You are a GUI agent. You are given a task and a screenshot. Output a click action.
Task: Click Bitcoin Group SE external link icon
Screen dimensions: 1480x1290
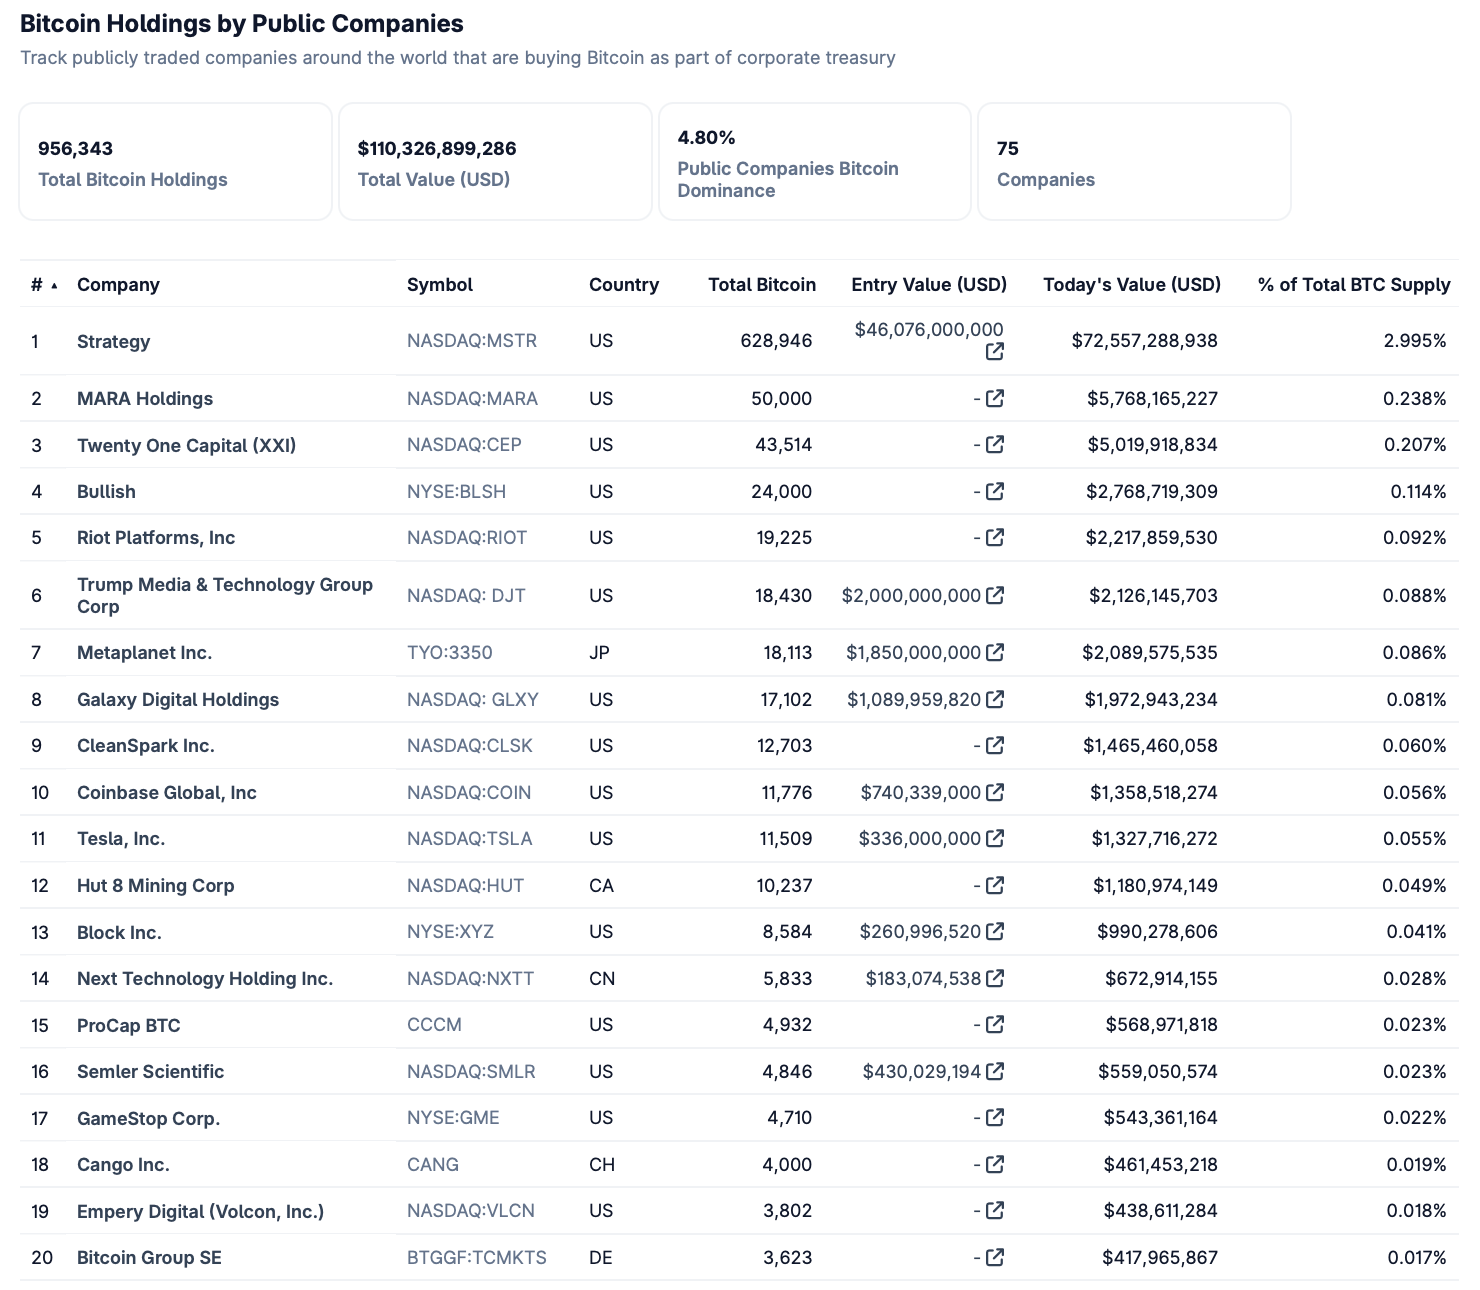pos(993,1257)
